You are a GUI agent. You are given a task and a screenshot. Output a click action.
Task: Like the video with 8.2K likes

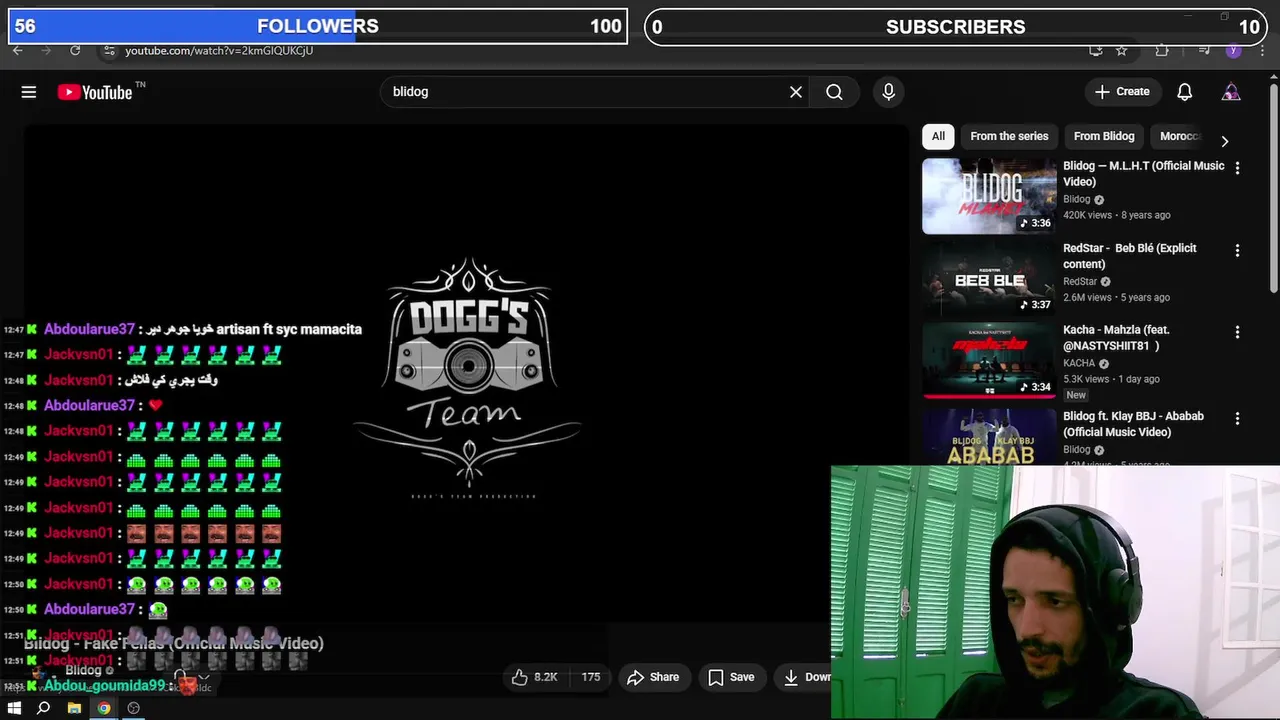coord(535,677)
